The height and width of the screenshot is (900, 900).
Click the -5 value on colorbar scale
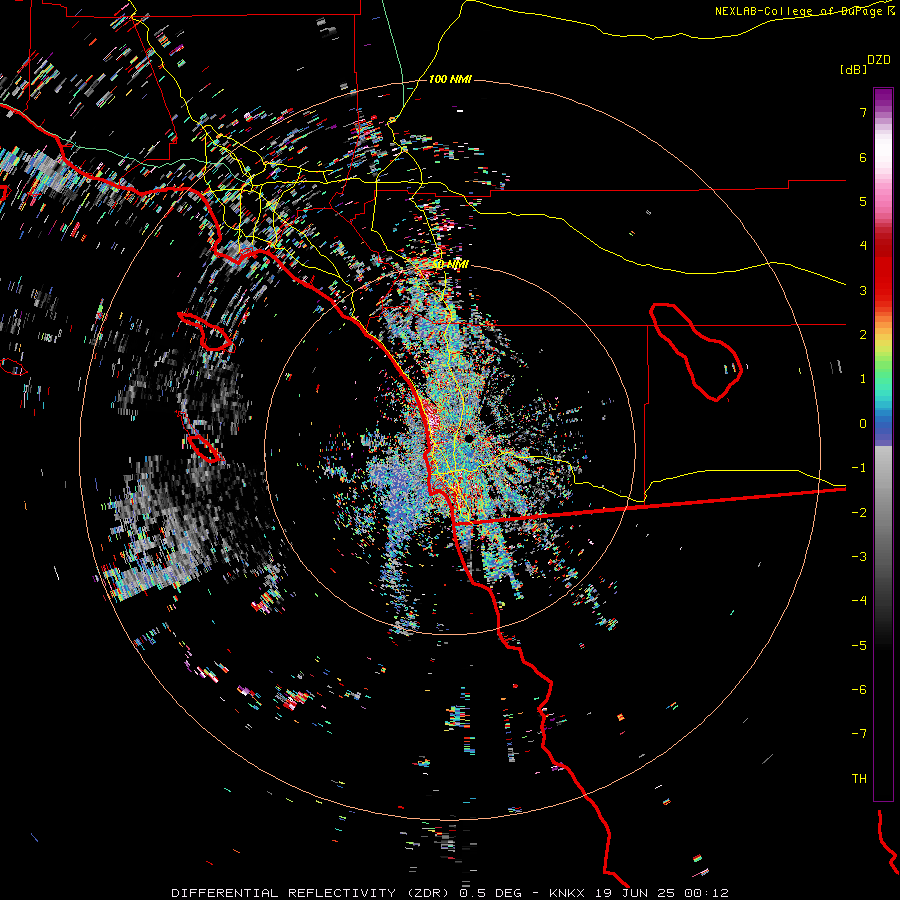[x=859, y=646]
